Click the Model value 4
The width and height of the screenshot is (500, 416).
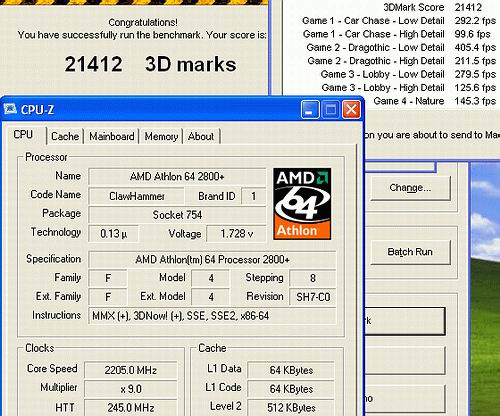[211, 278]
